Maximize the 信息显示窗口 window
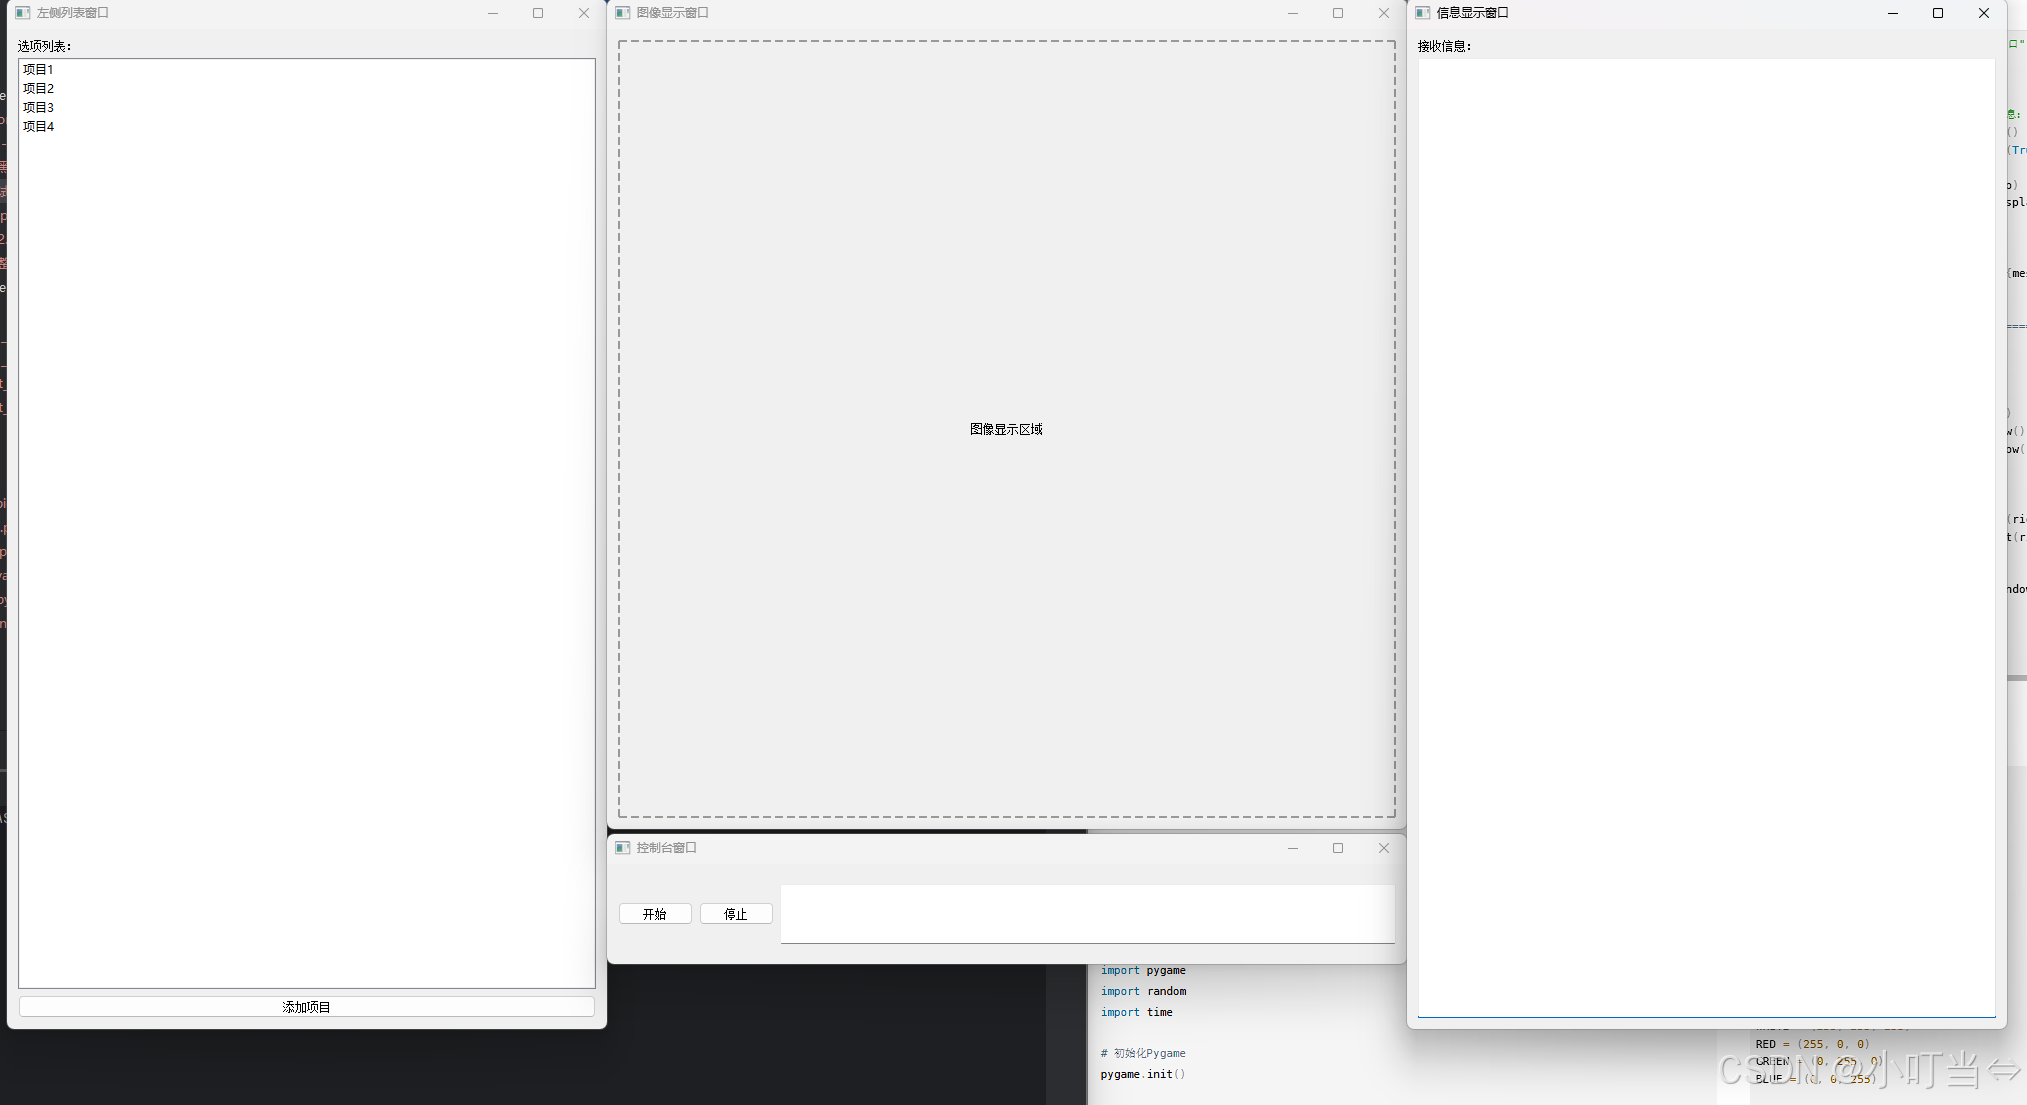Screen dimensions: 2027x1105 point(1938,13)
